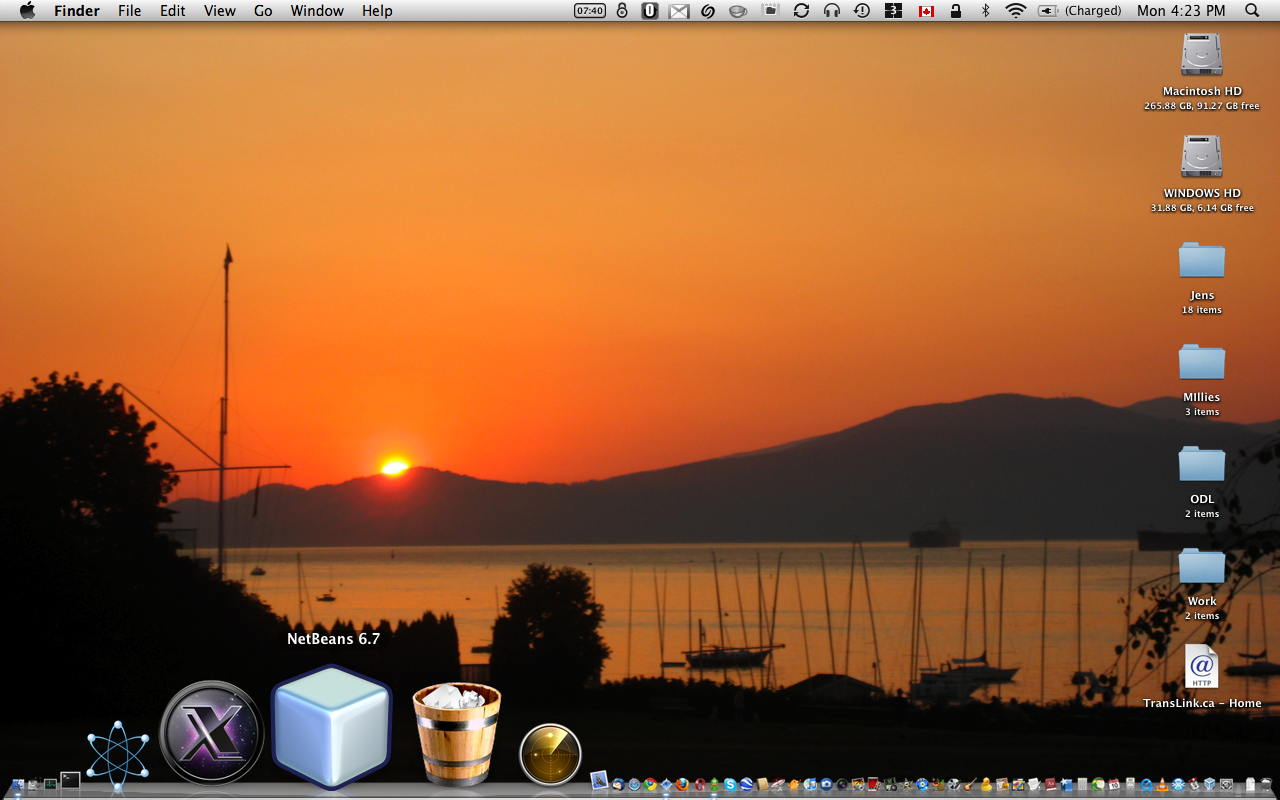
Task: Open WINDOWS HD drive icon
Action: [x=1201, y=158]
